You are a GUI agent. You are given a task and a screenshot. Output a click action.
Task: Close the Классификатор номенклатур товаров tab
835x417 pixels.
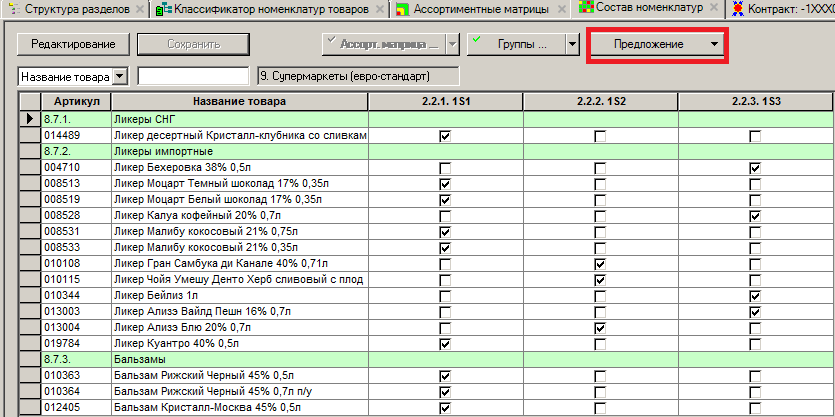click(379, 9)
